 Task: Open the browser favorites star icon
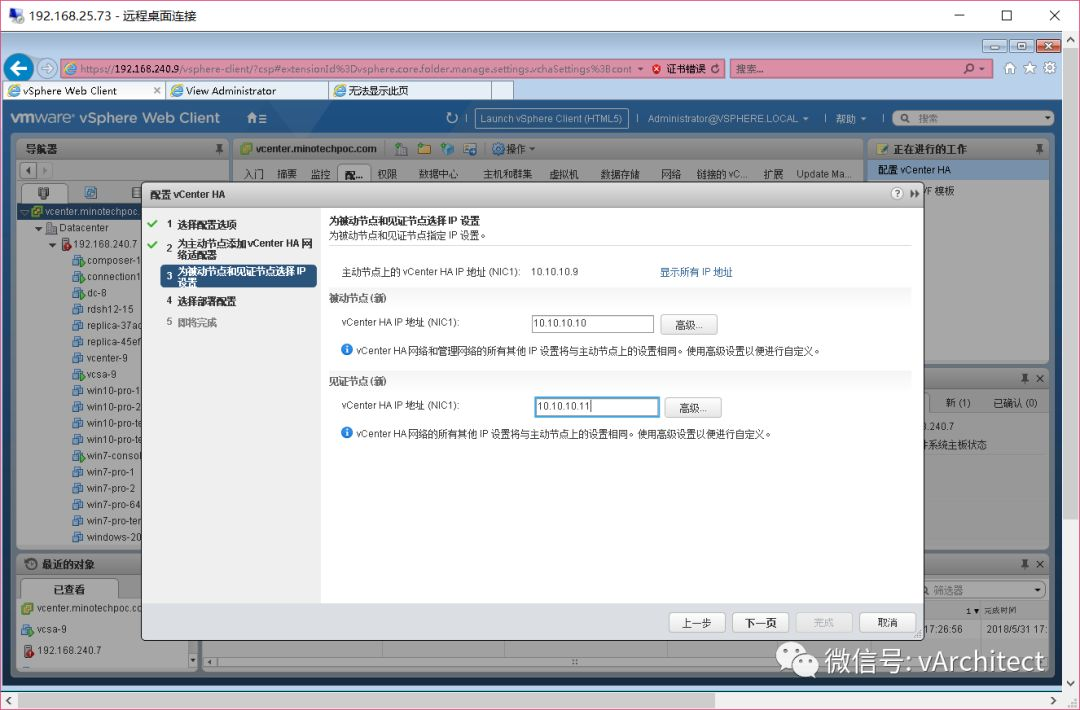1030,67
